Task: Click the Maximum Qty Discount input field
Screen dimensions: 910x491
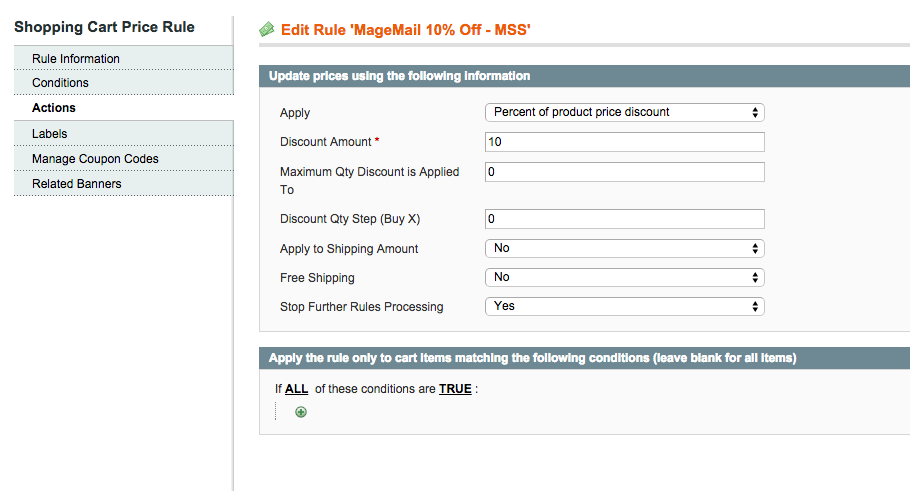Action: point(624,172)
